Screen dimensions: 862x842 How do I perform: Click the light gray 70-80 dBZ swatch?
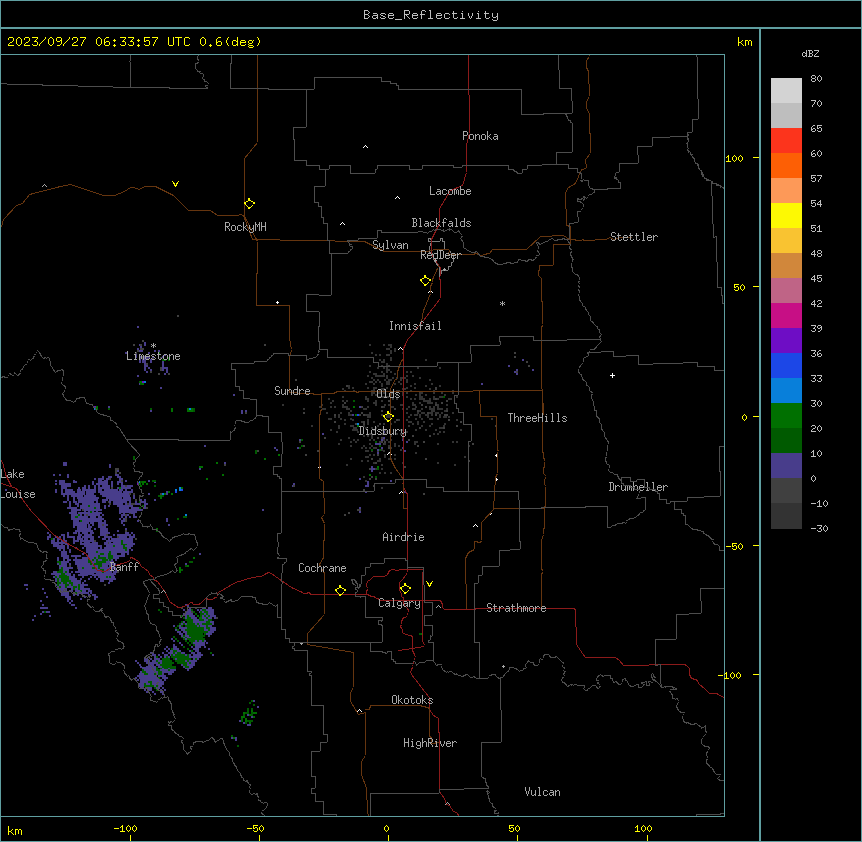(x=786, y=91)
